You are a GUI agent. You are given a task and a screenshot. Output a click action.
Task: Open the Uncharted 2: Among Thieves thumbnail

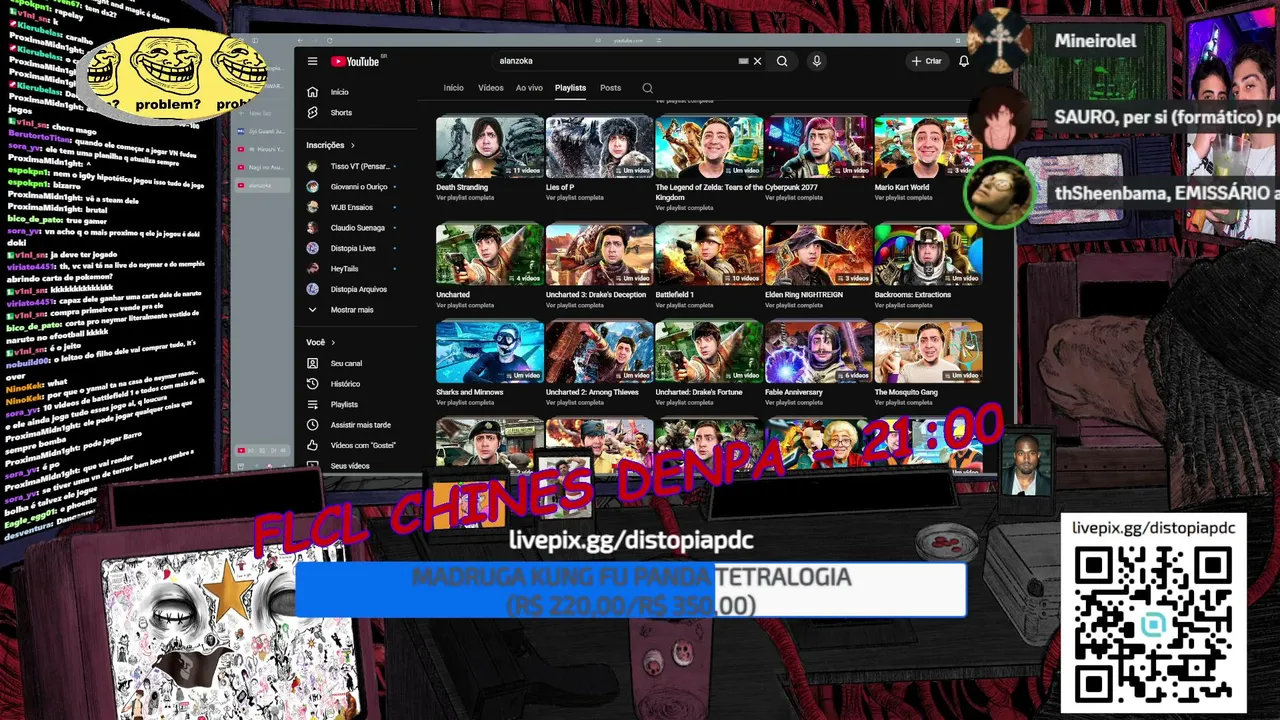coord(599,352)
